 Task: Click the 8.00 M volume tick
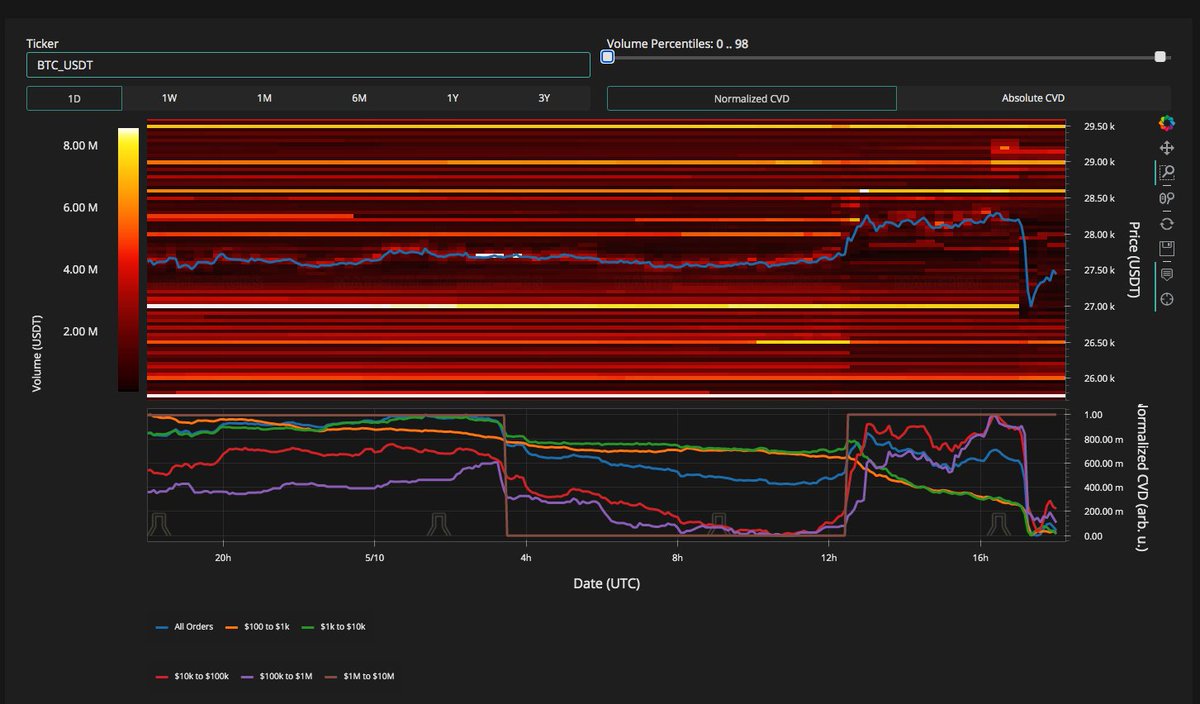(x=80, y=146)
